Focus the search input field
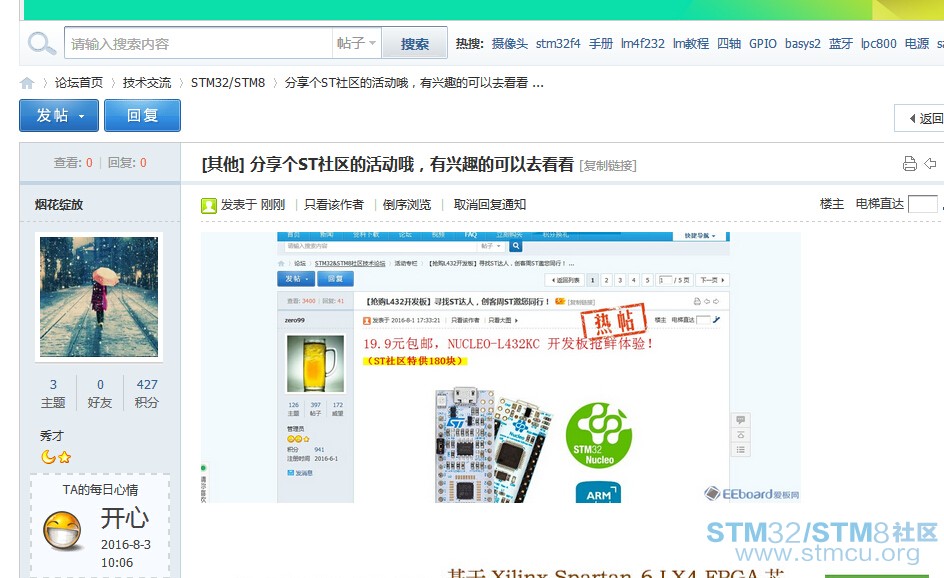 [199, 43]
